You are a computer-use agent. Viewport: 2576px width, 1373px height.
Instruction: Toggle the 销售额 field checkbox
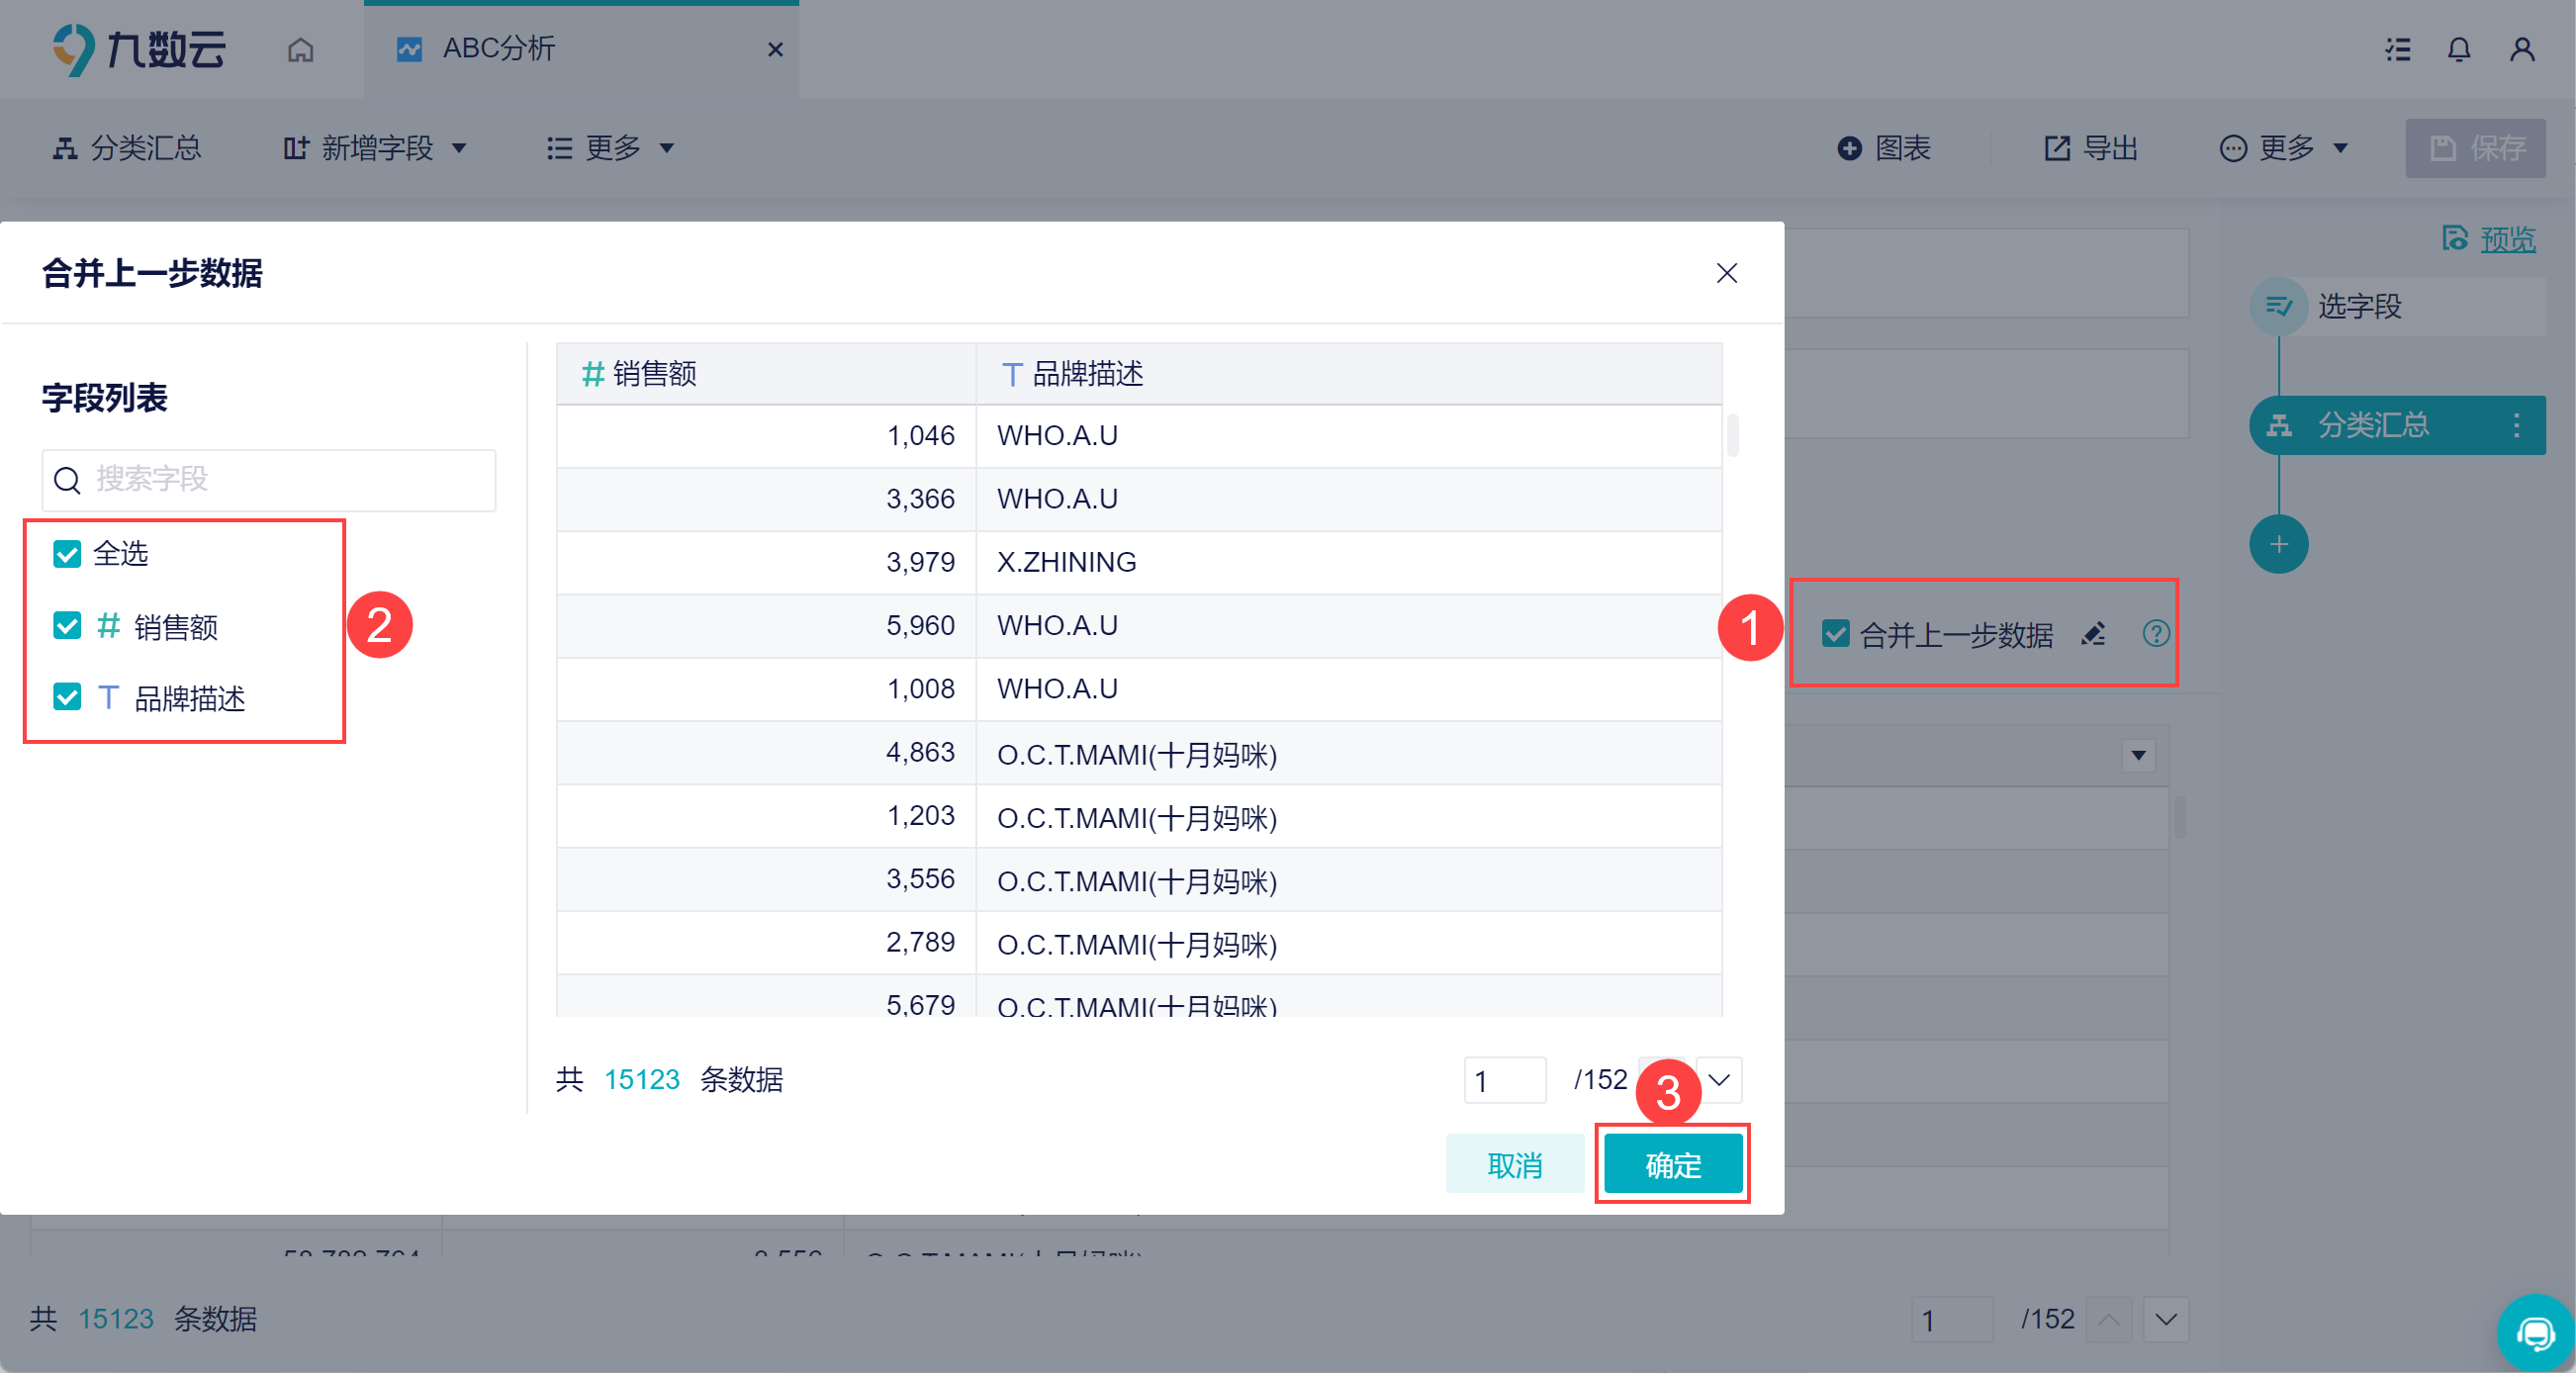pos(67,626)
